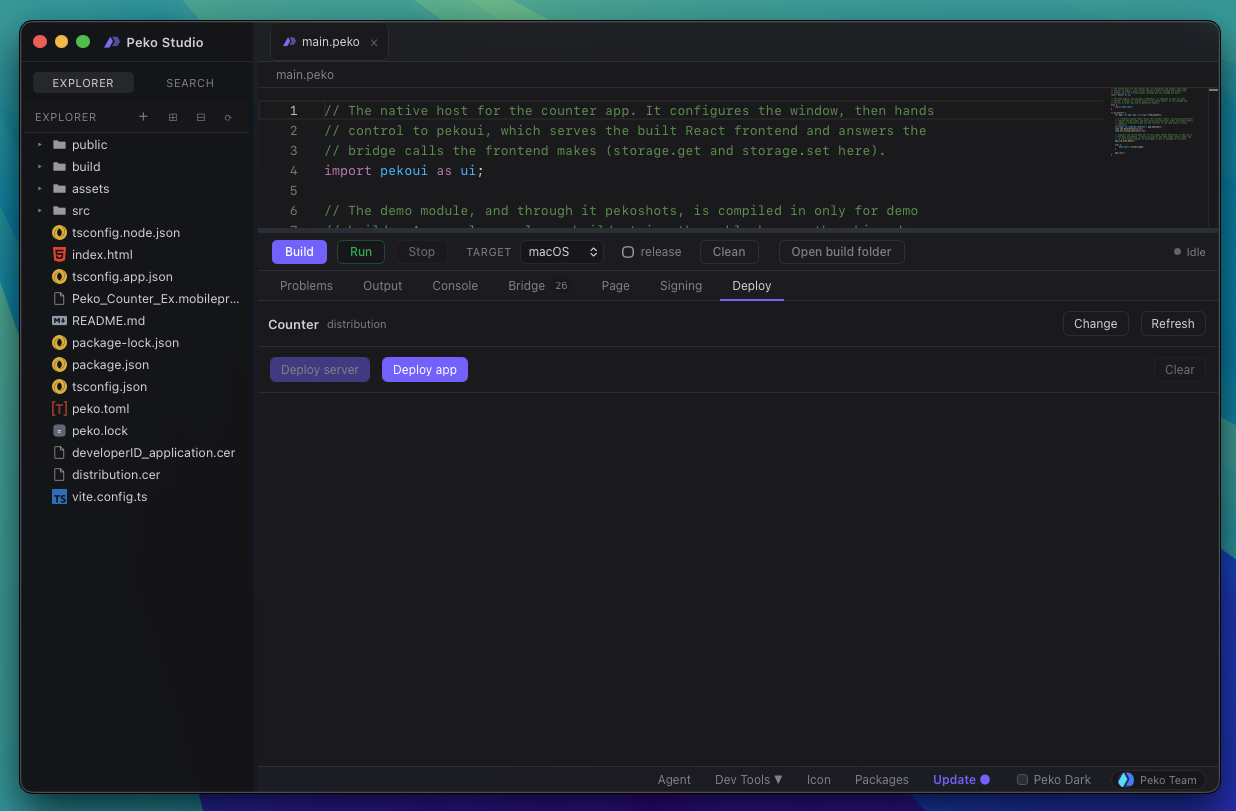Click the HTML5 icon beside index.html
This screenshot has width=1236, height=811.
click(59, 255)
